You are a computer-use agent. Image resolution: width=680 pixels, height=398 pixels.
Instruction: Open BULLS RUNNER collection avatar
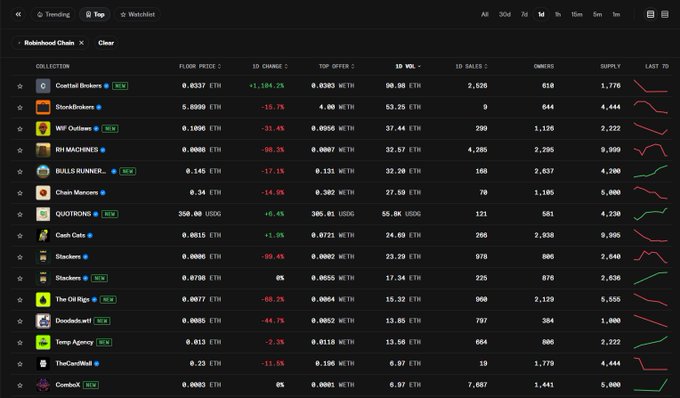[43, 171]
